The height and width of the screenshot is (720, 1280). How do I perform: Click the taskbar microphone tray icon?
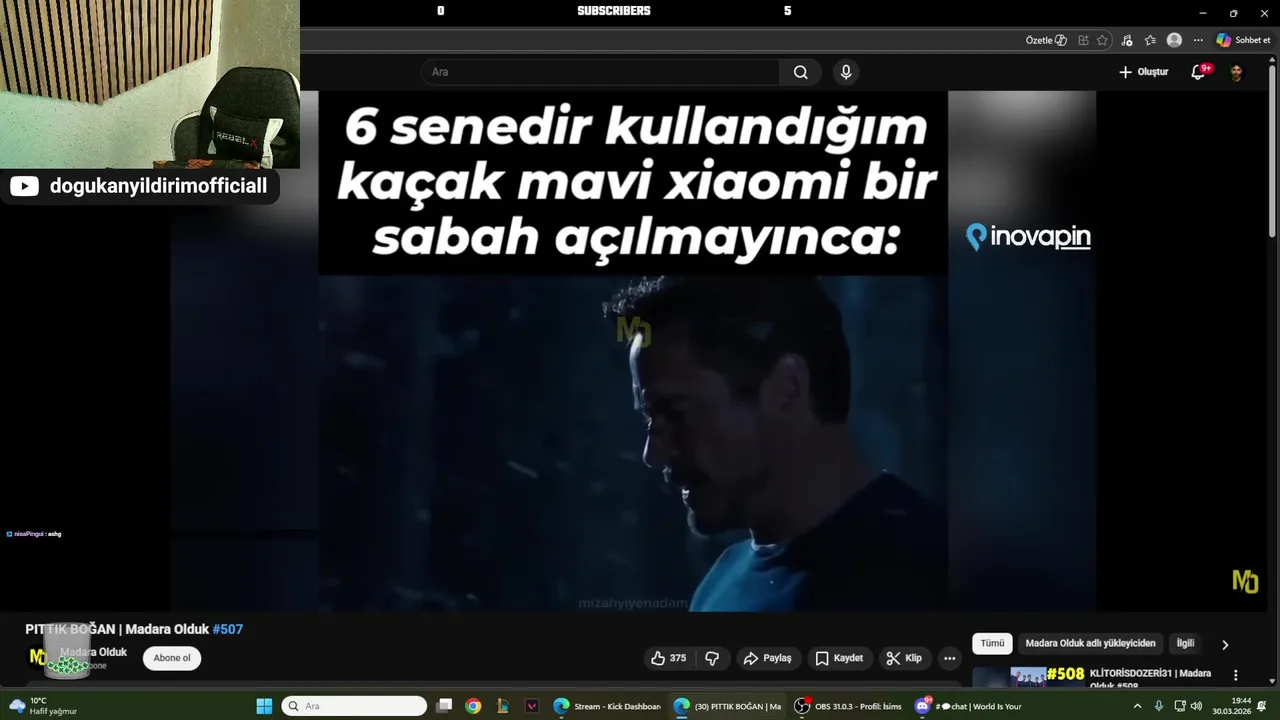[1159, 706]
